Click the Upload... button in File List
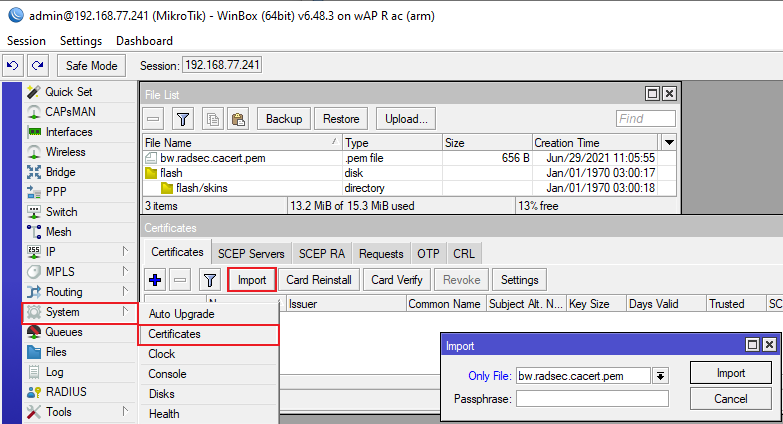Screen dimensions: 783x424 click(407, 119)
